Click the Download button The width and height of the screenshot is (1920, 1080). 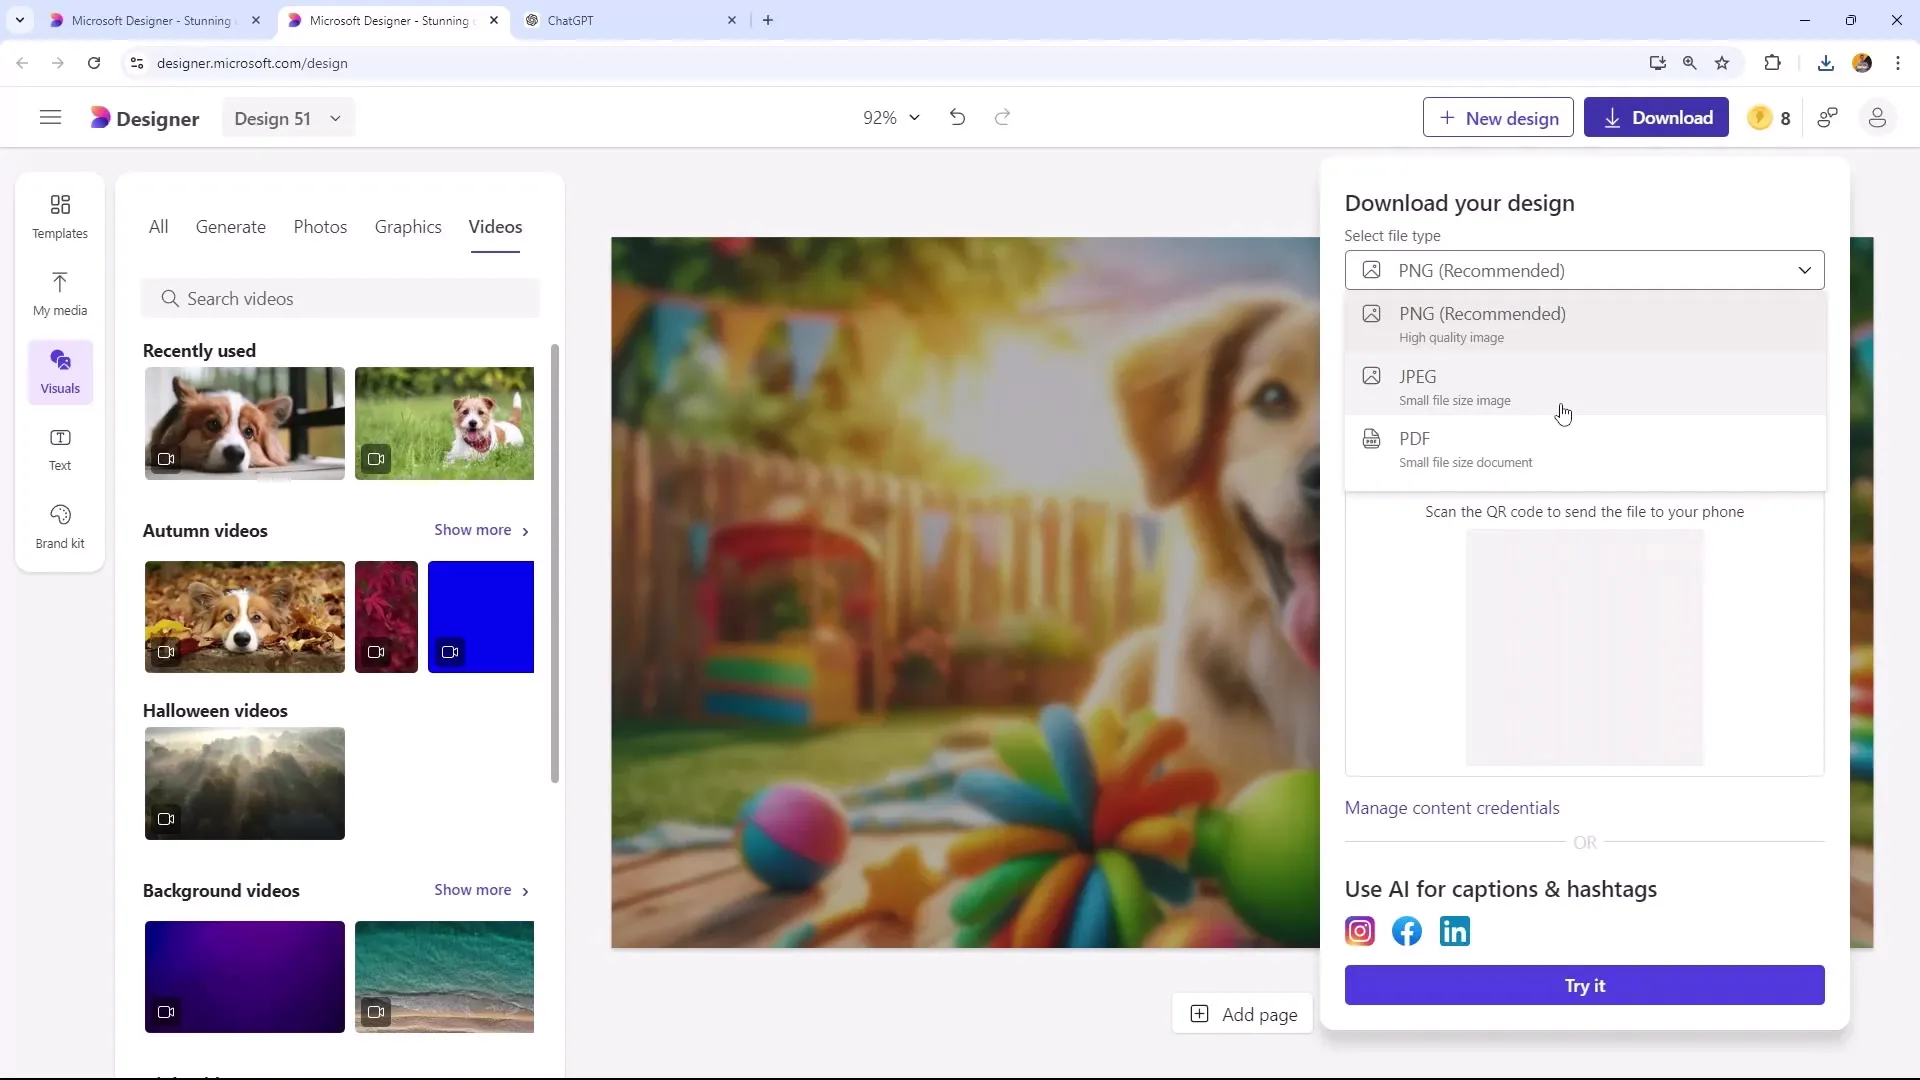point(1660,119)
